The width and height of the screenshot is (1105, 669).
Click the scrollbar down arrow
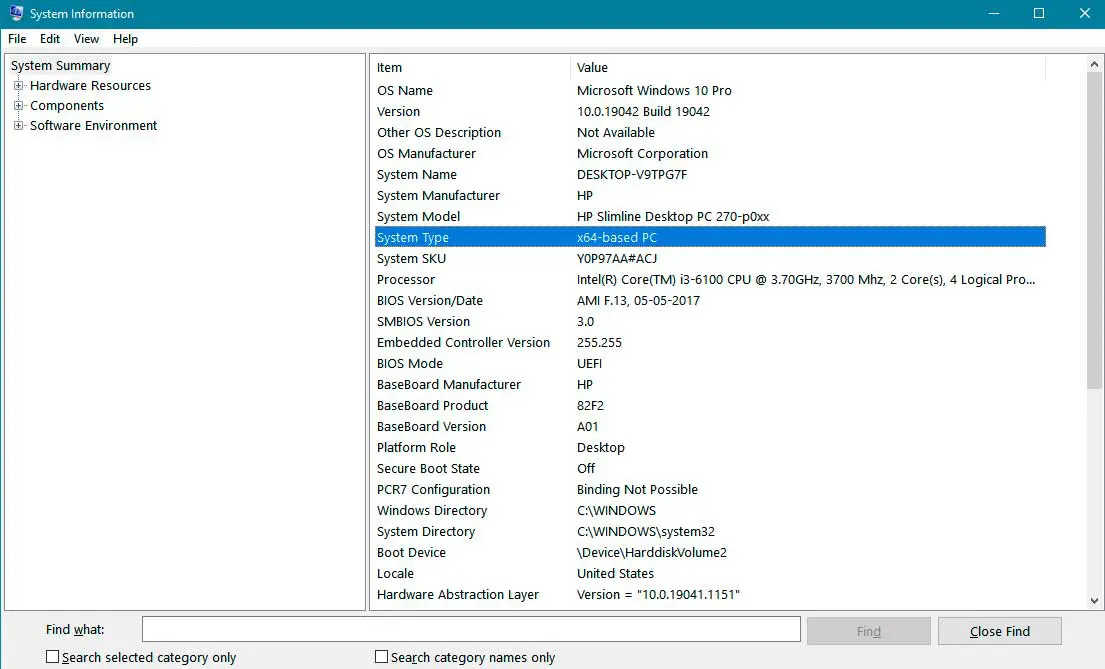point(1094,601)
